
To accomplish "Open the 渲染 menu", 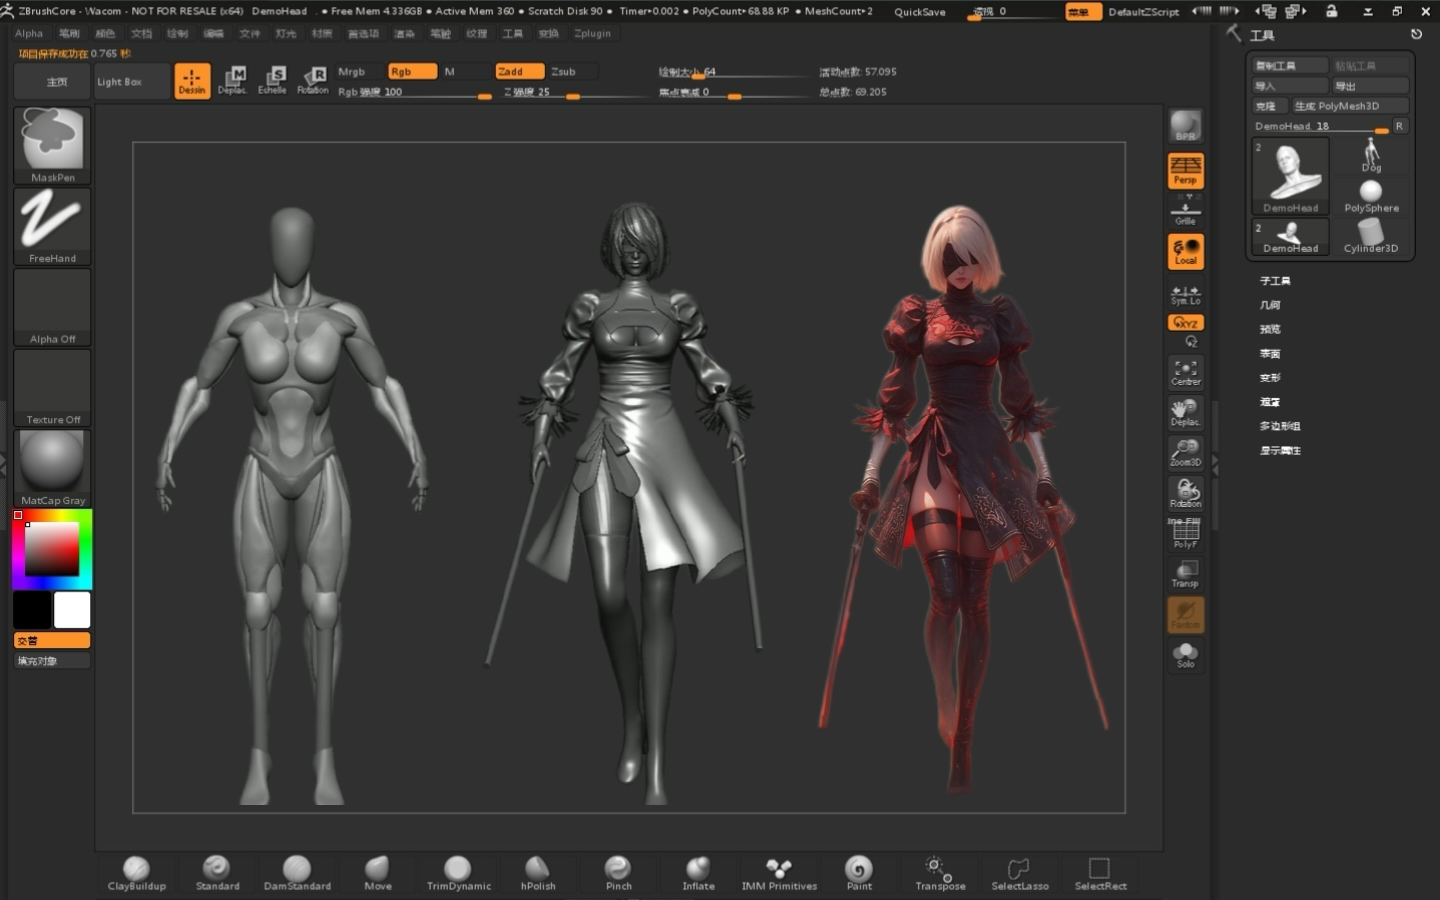I will tap(404, 33).
